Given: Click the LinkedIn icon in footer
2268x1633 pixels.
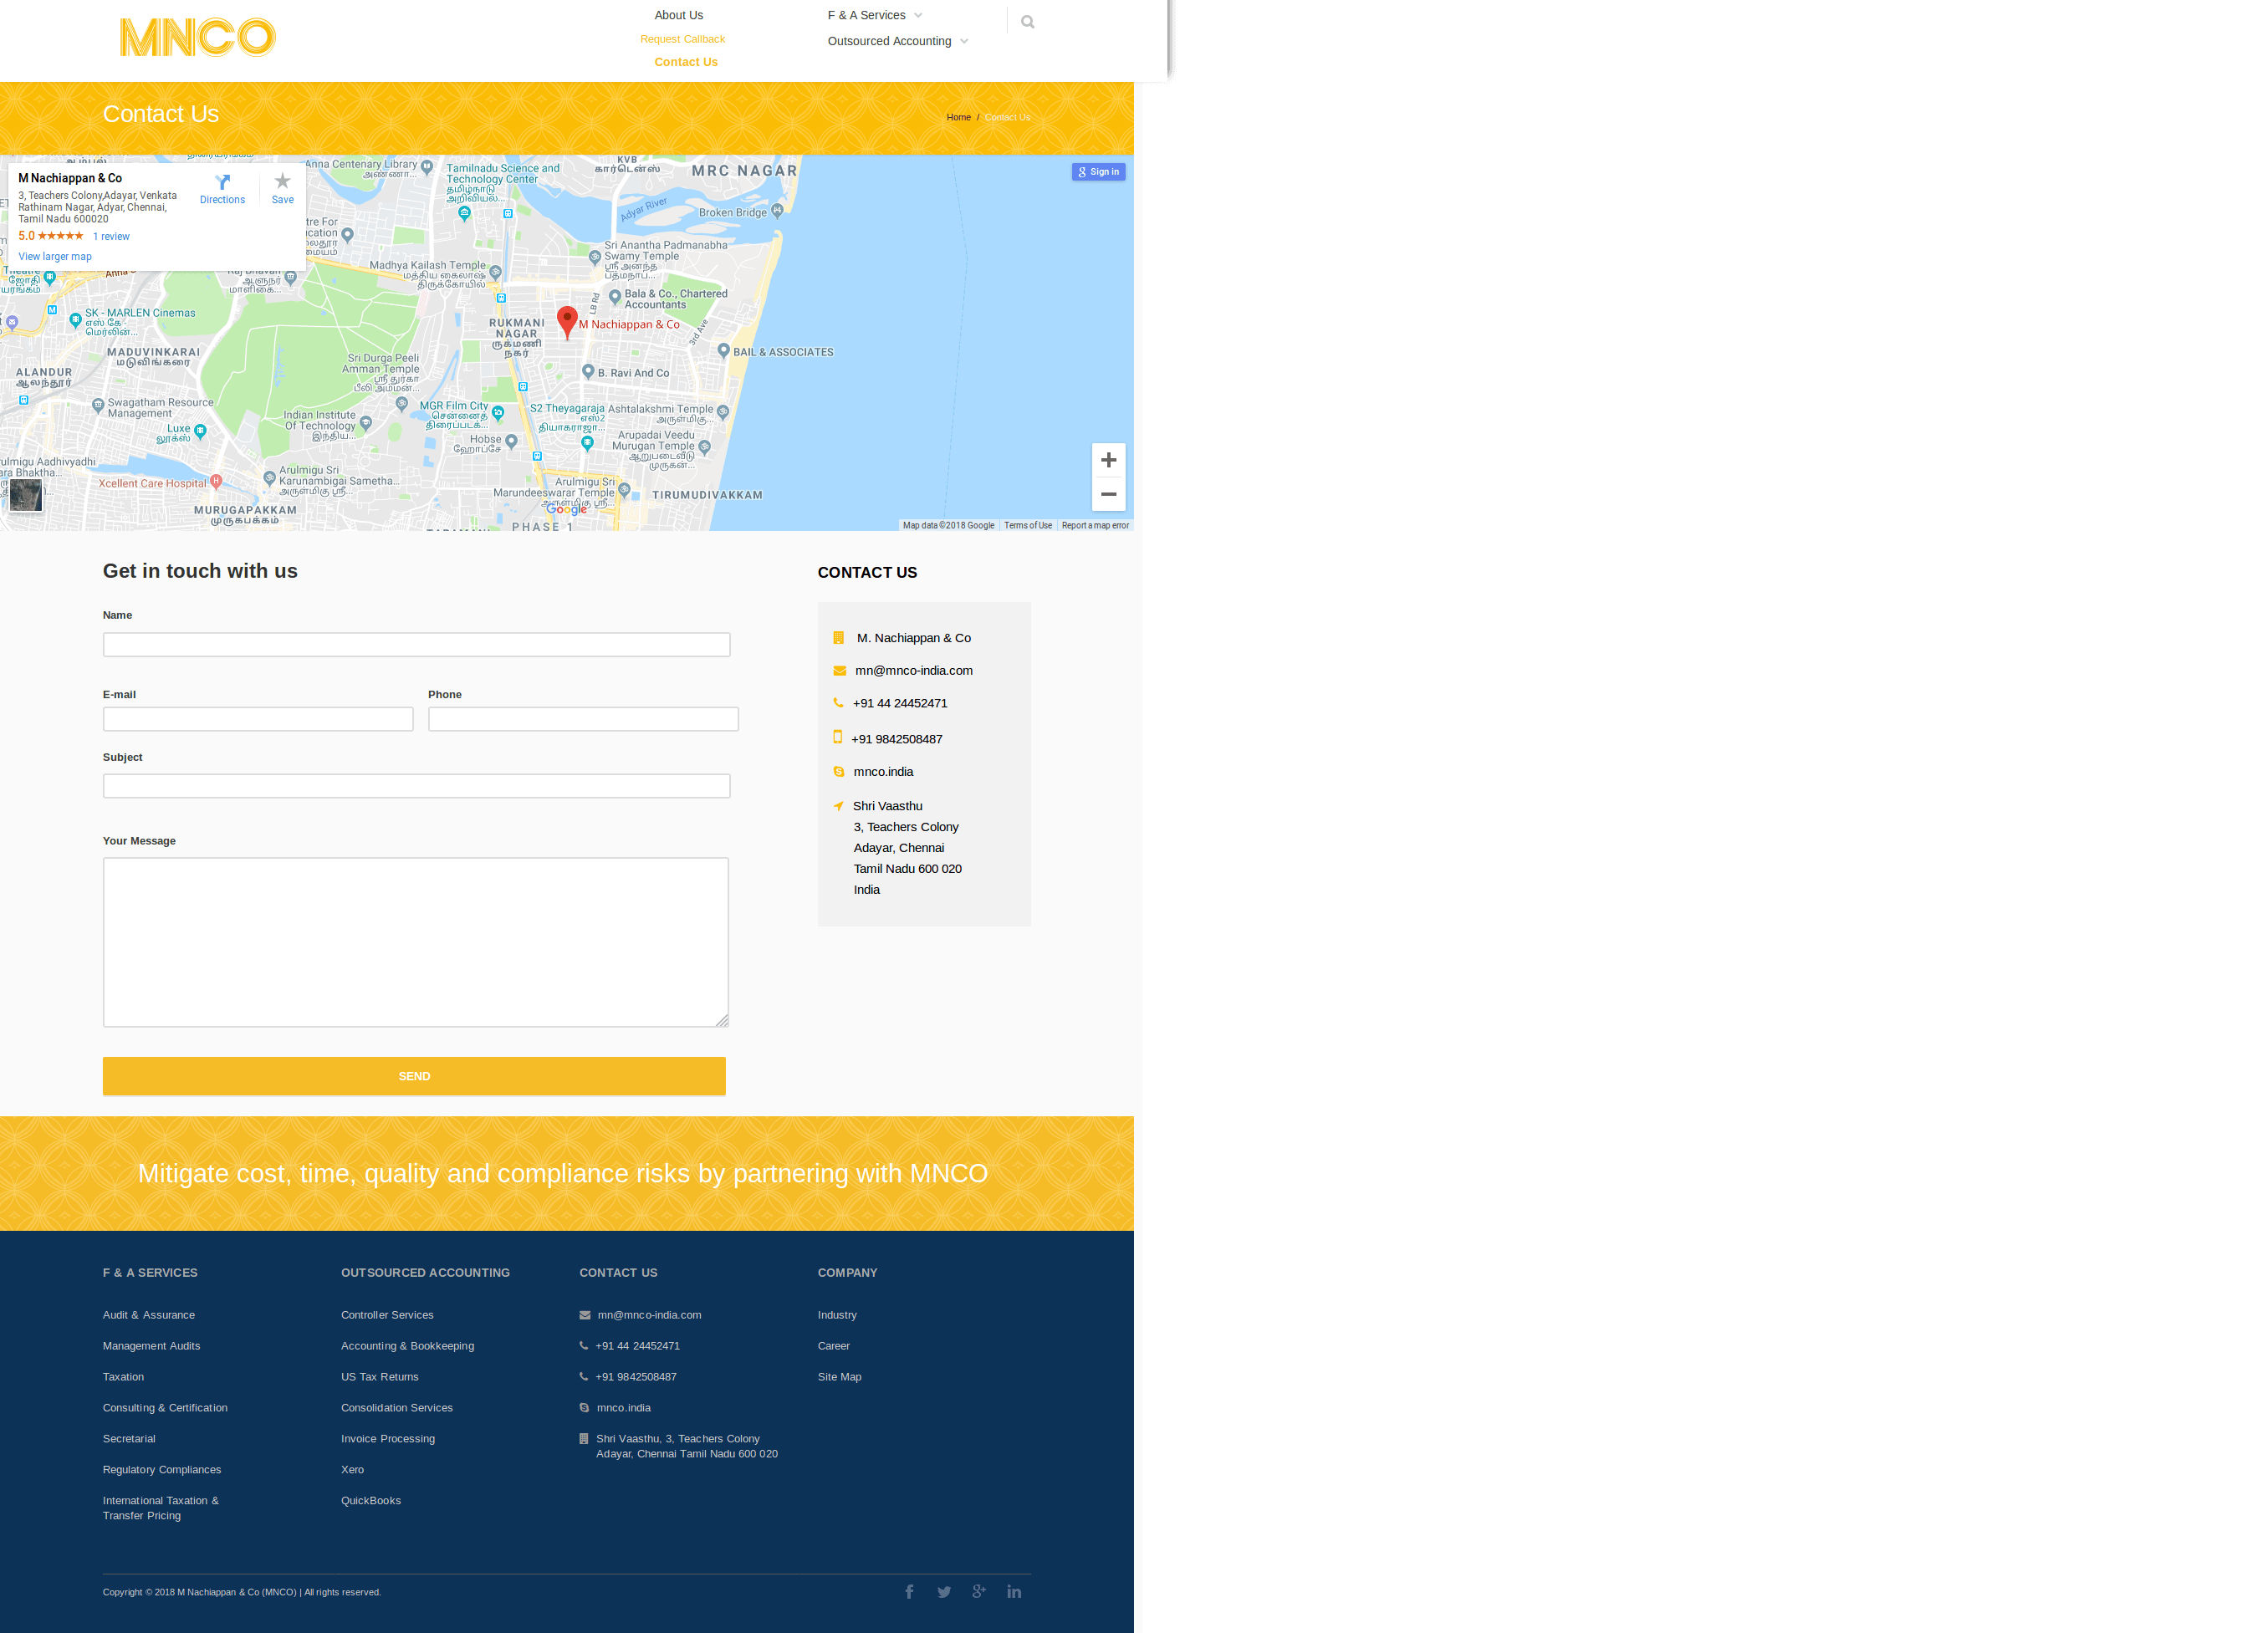Looking at the screenshot, I should pyautogui.click(x=1014, y=1591).
